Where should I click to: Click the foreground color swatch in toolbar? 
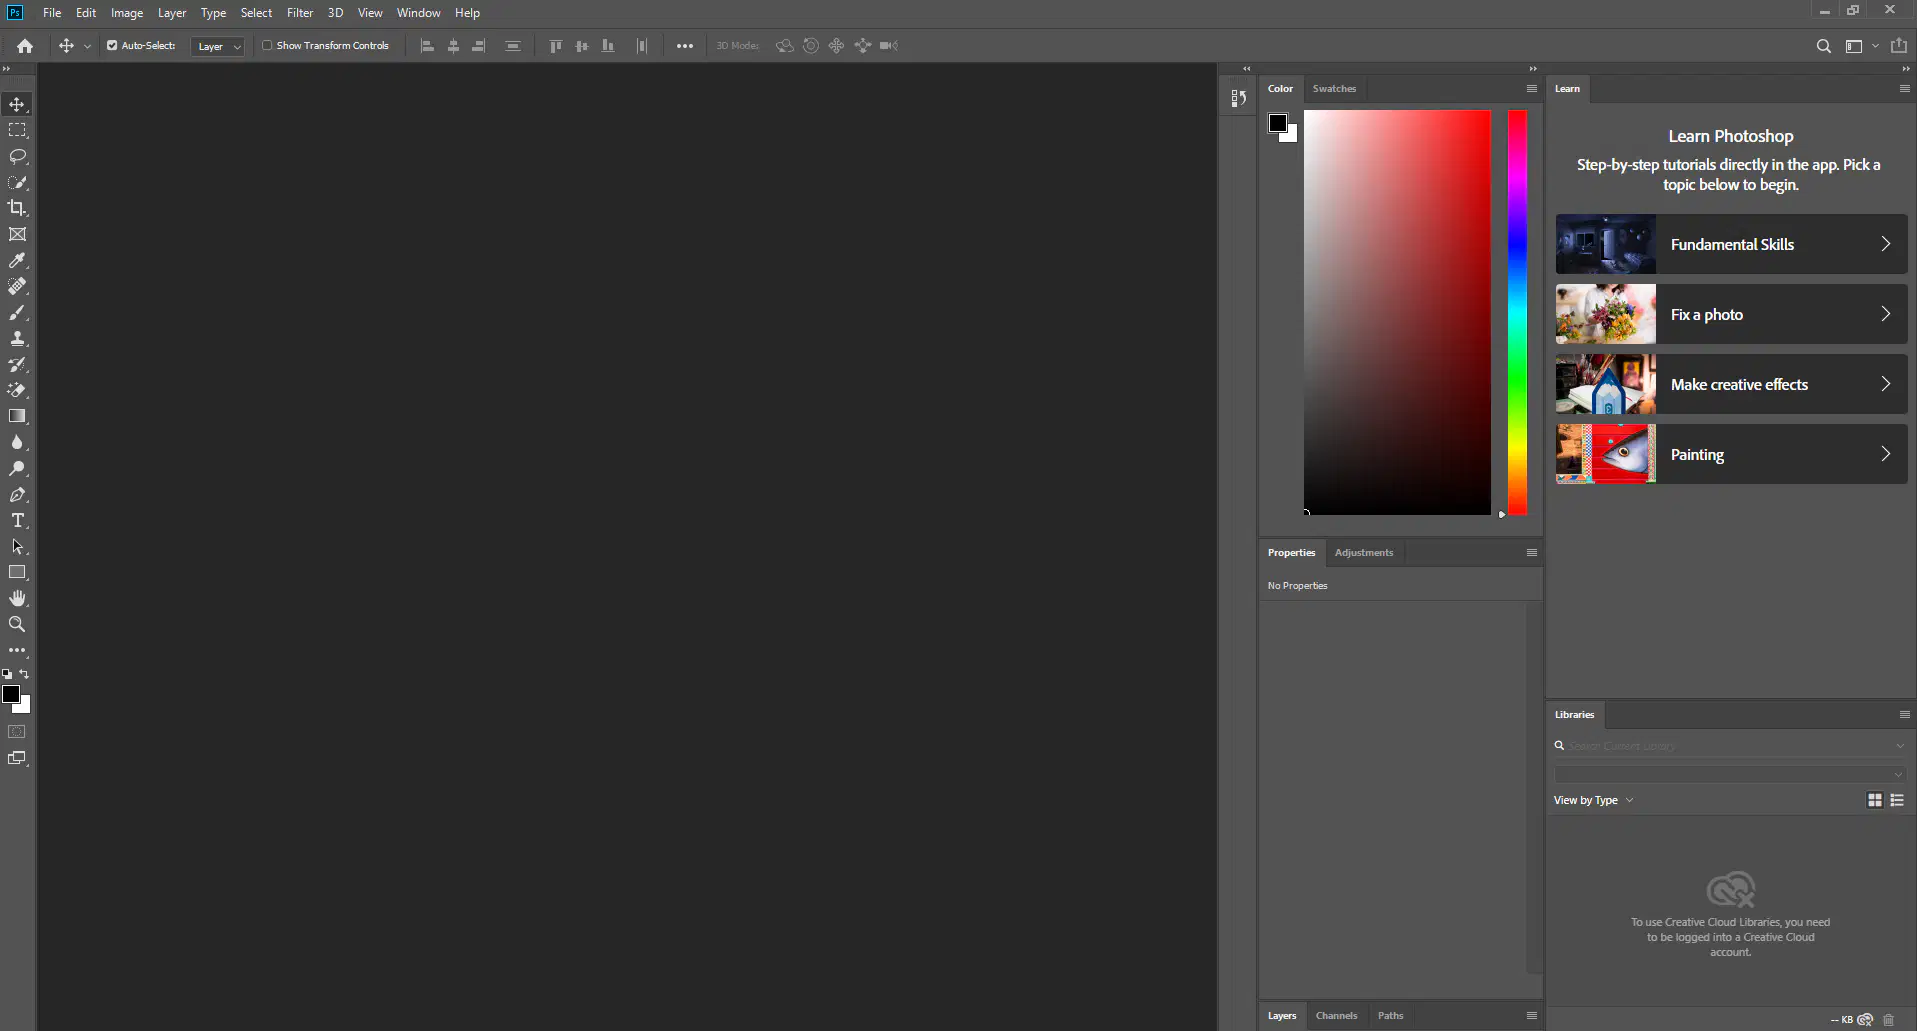point(11,694)
